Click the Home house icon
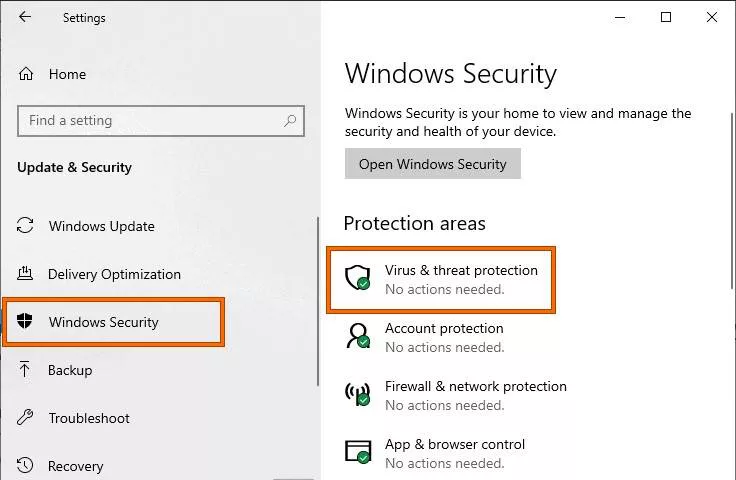 [x=27, y=74]
